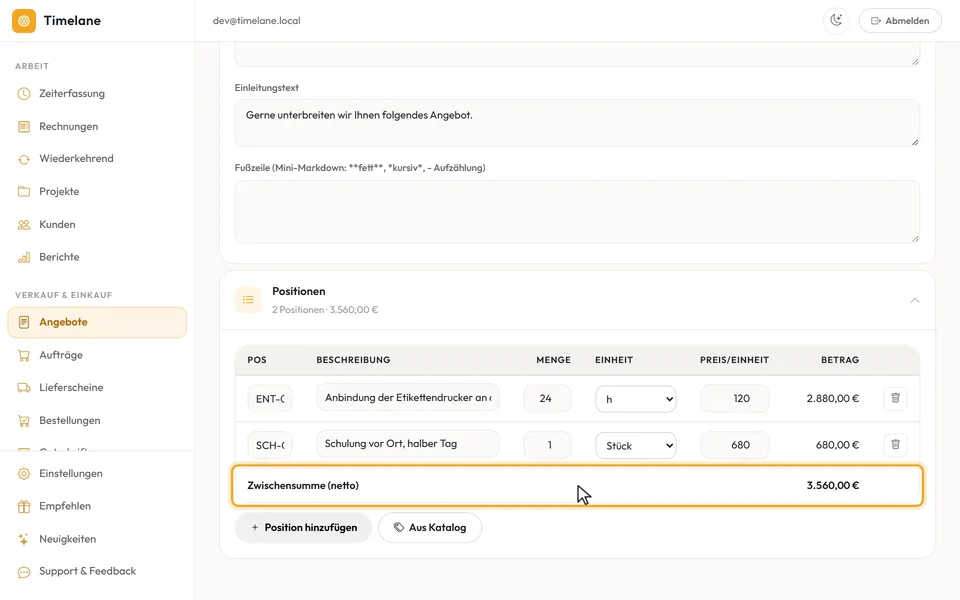Image resolution: width=960 pixels, height=600 pixels.
Task: Click the ENT-C position code field
Action: 270,399
